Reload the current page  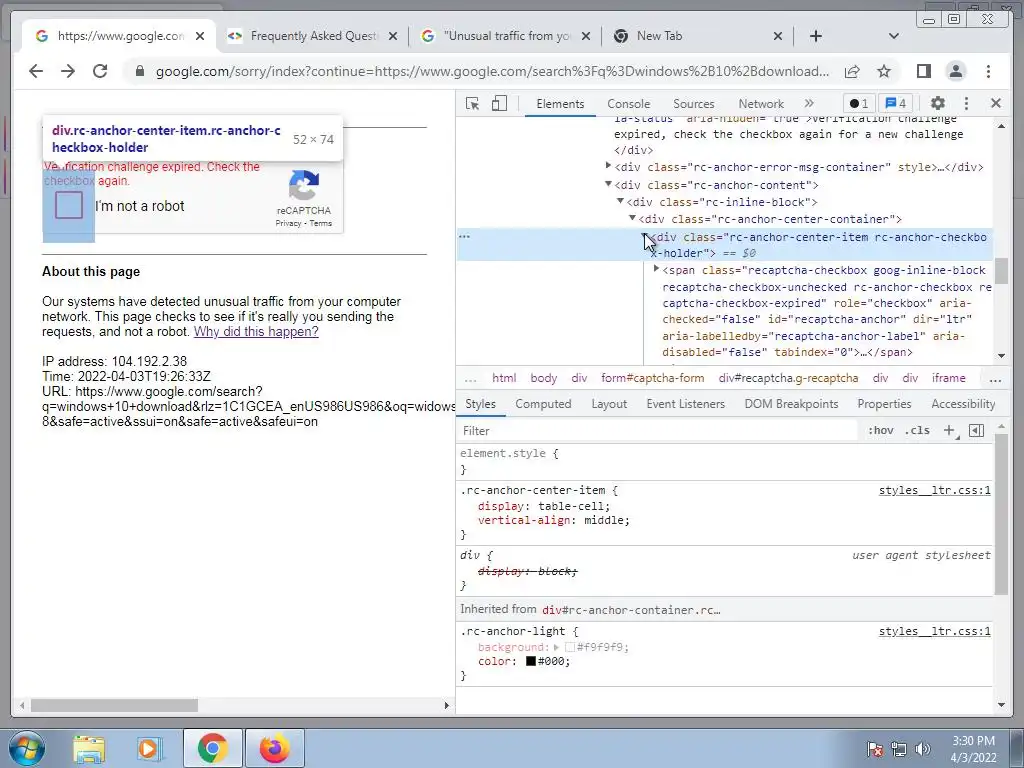click(x=100, y=71)
